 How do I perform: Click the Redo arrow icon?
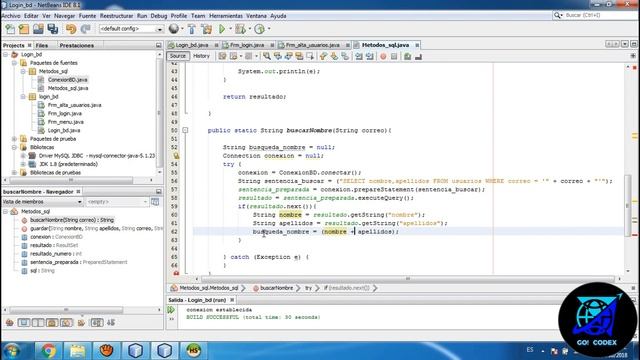[x=85, y=29]
